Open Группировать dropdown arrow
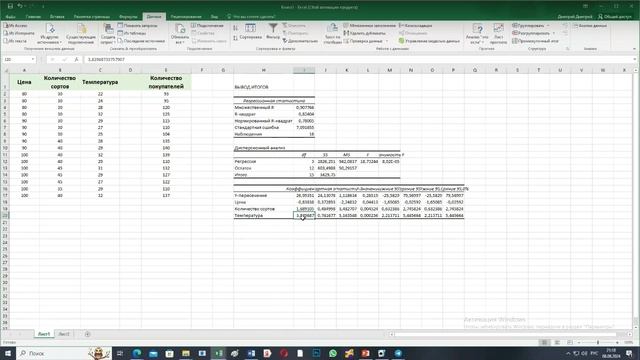The height and width of the screenshot is (360, 640). pyautogui.click(x=548, y=26)
